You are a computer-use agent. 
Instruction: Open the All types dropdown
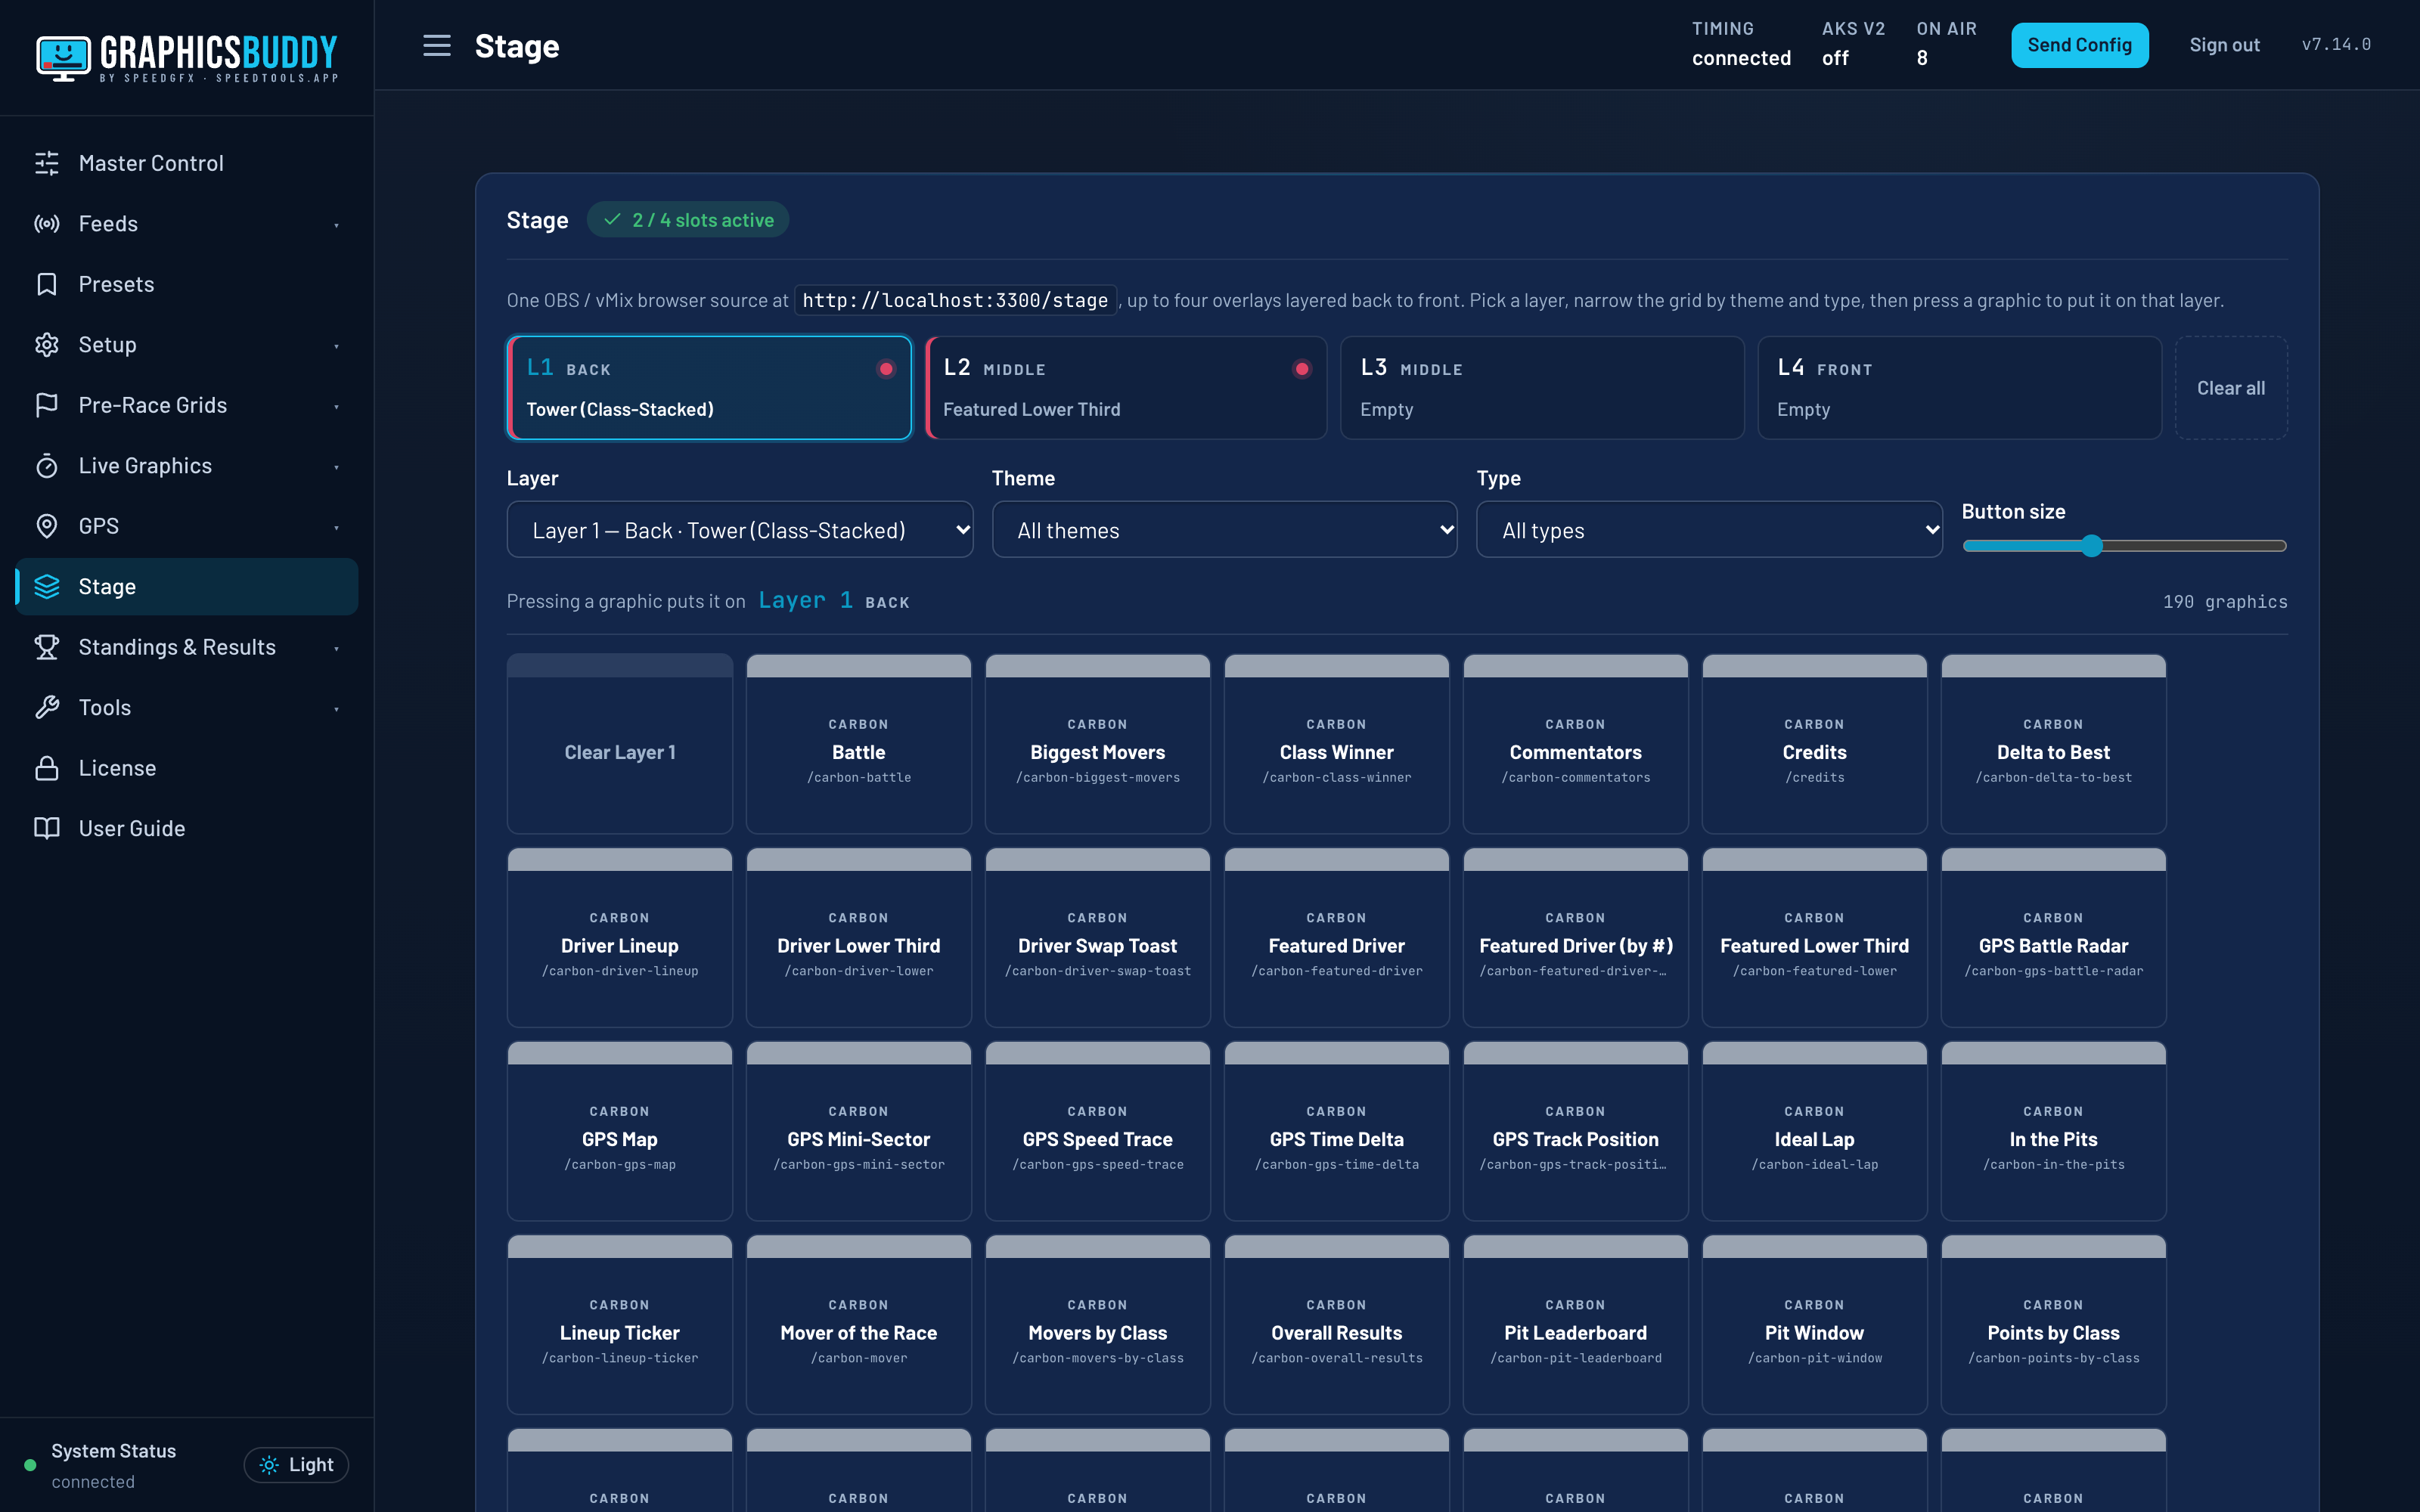point(1709,530)
